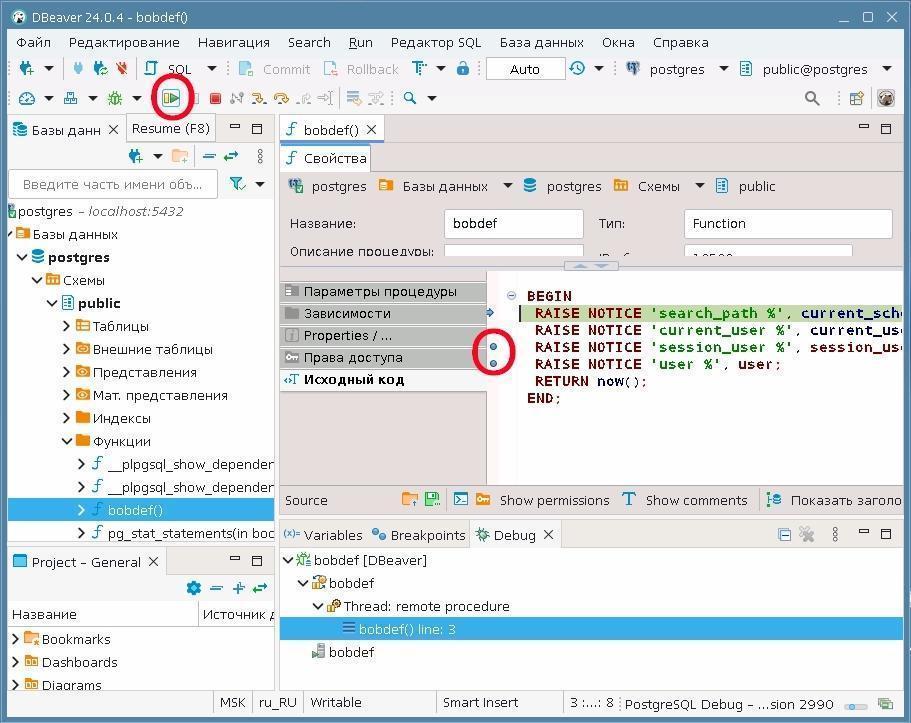This screenshot has height=723, width=911.
Task: Toggle breakpoint on the session_user line
Action: (x=493, y=347)
